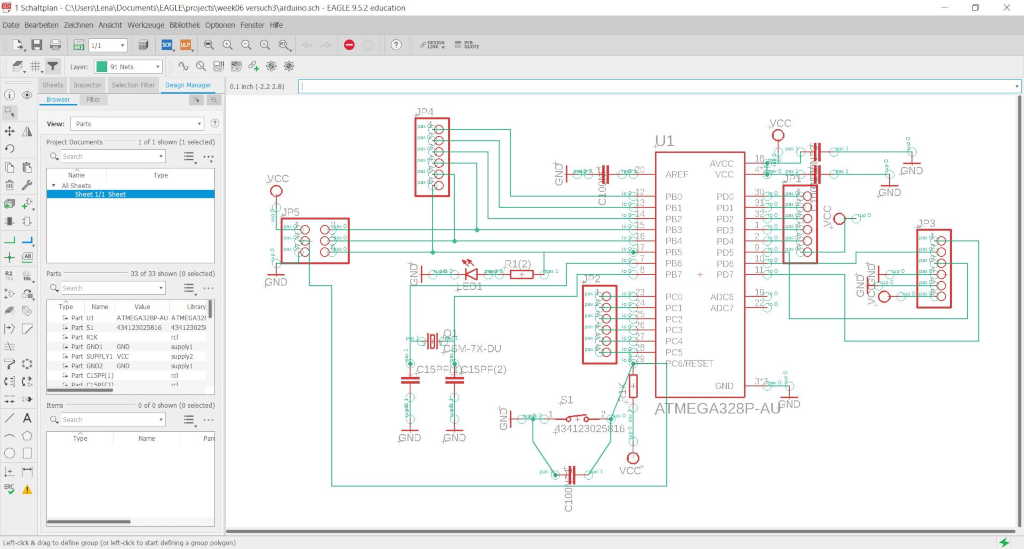Switch to the Filter sub-tab
Screen dimensions: 1024x549
point(93,100)
